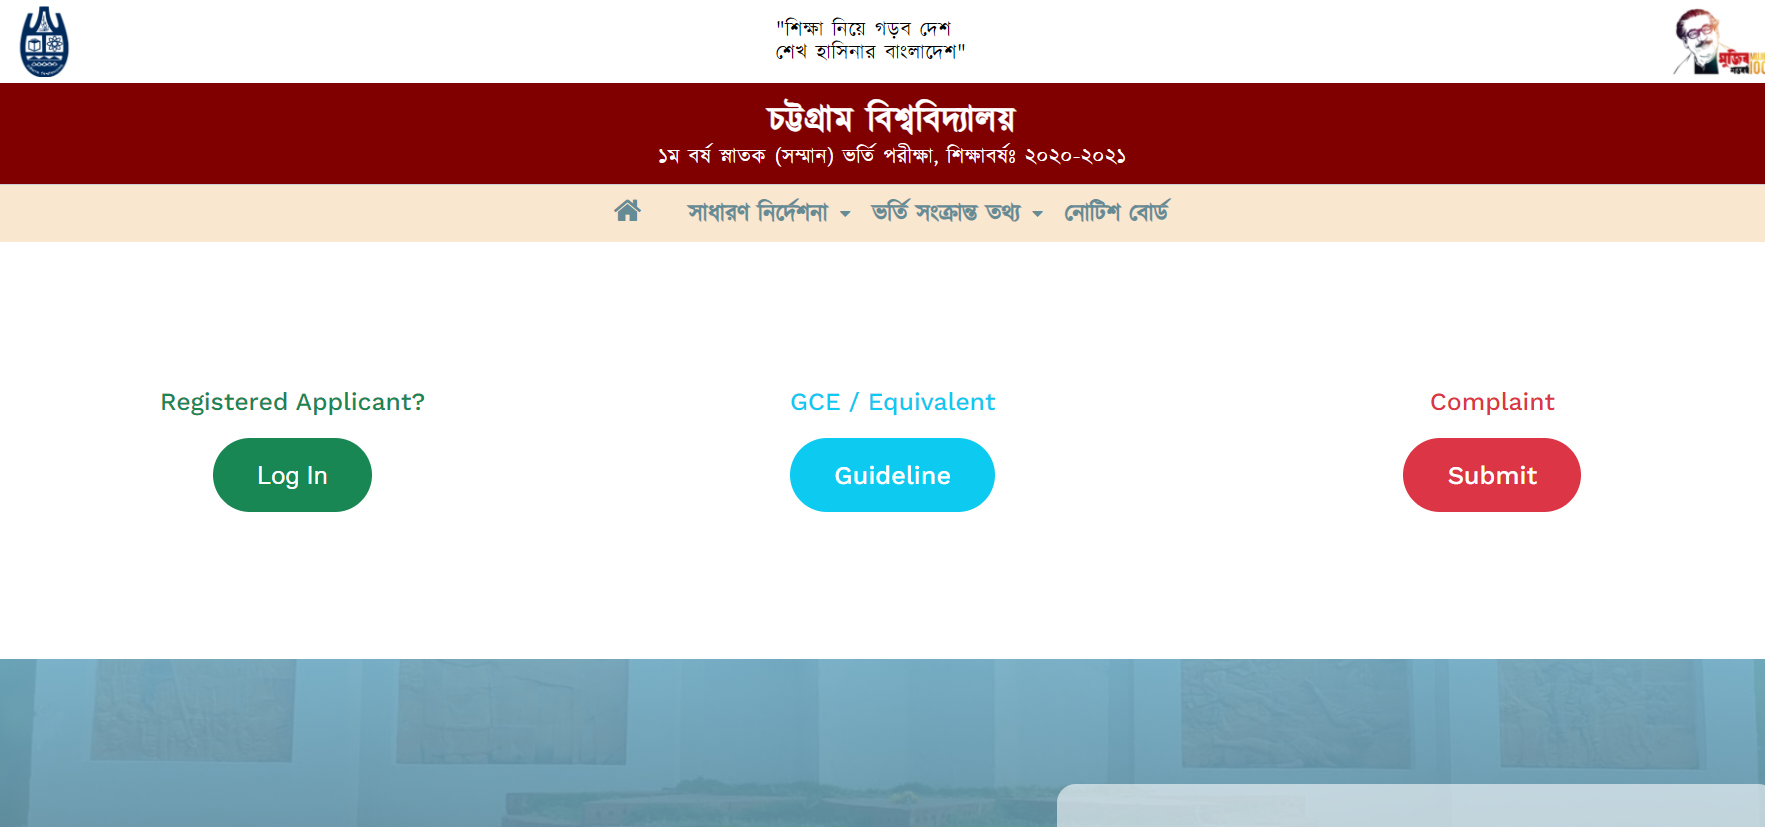The image size is (1765, 827).
Task: Click the home icon in navigation bar
Action: 627,211
